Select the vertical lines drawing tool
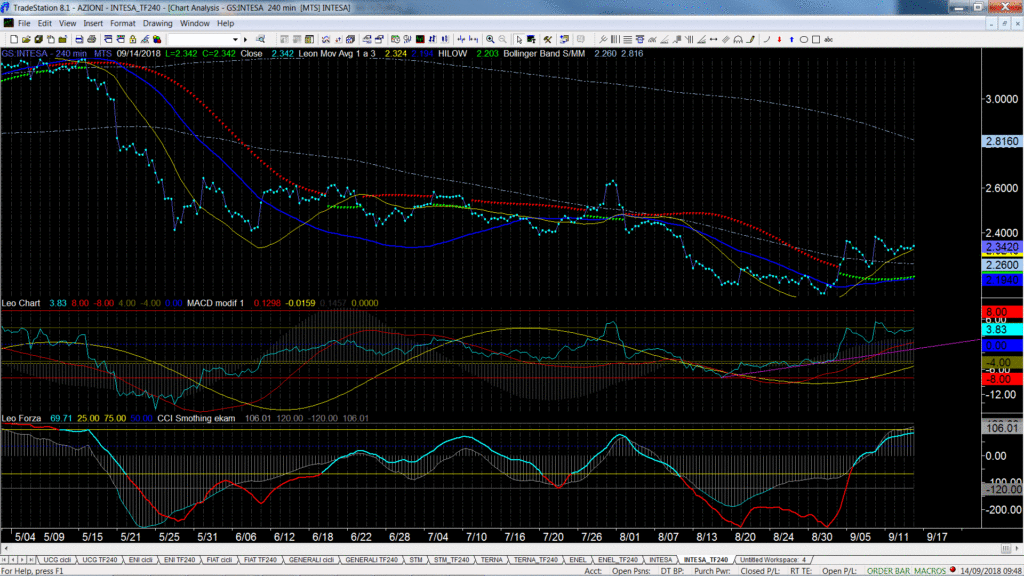1024x576 pixels. click(615, 40)
